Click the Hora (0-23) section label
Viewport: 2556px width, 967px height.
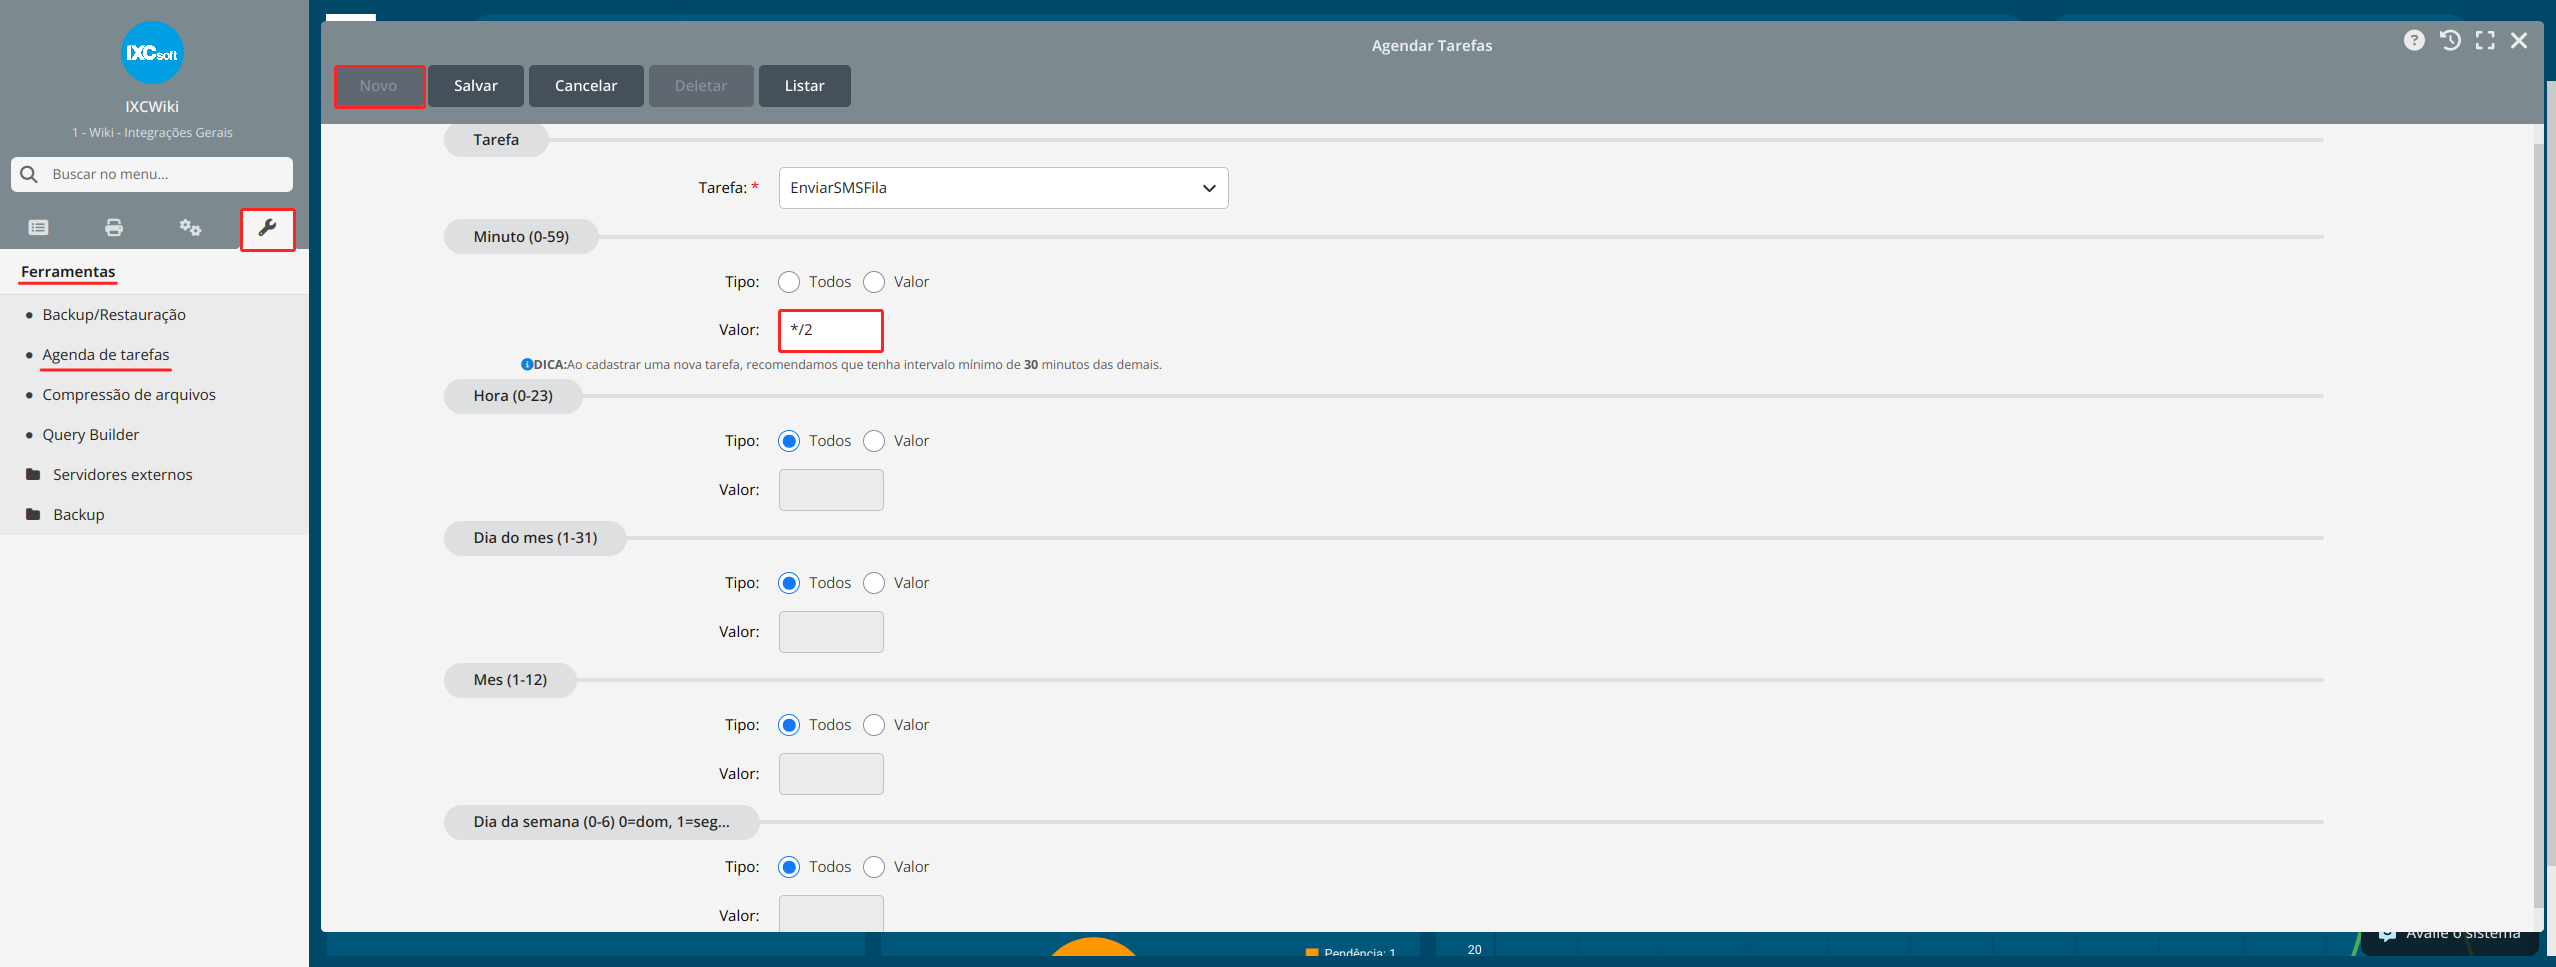513,396
